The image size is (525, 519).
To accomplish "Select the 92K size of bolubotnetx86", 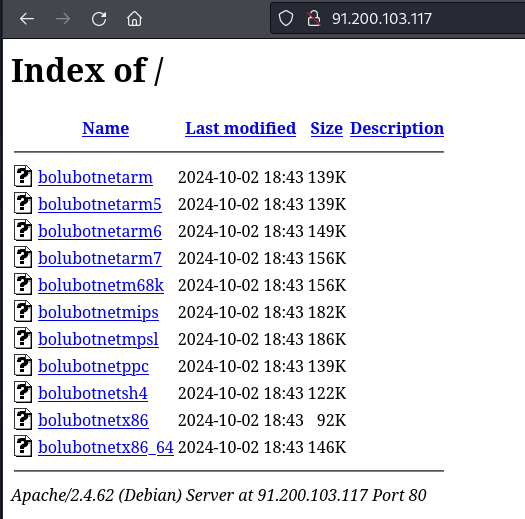I will pyautogui.click(x=331, y=420).
